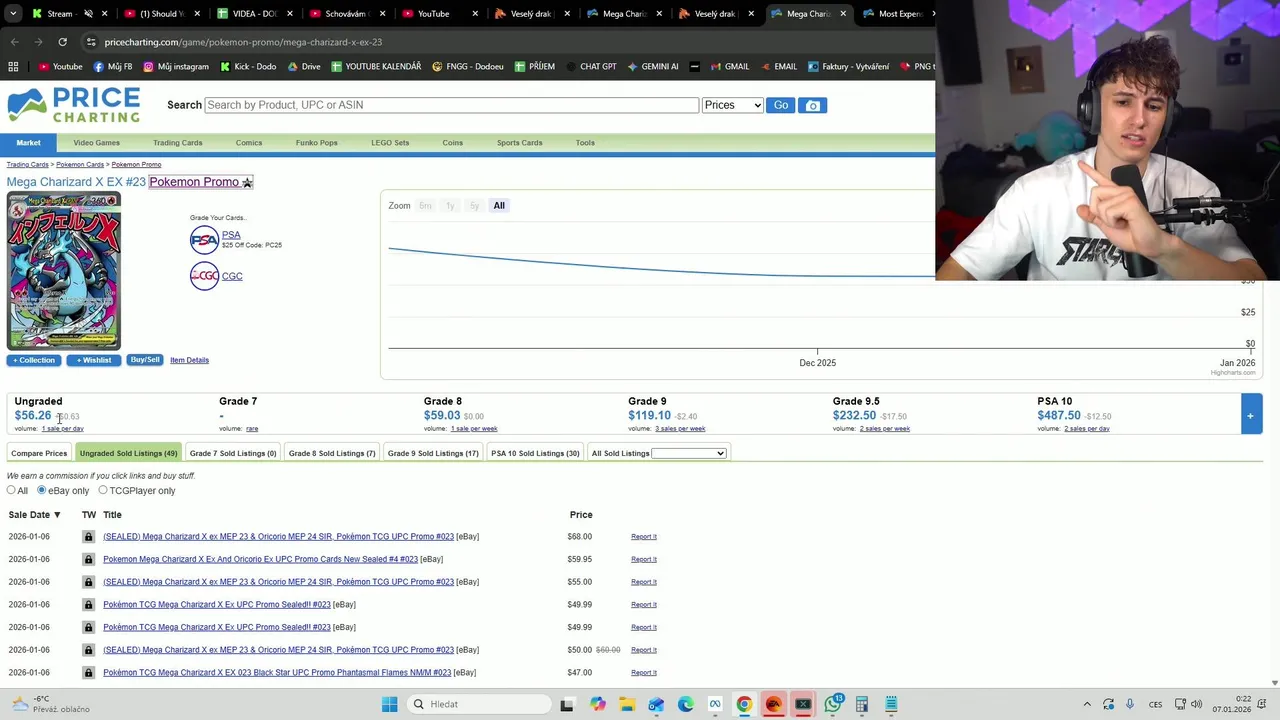Open the Můj FB bookmark
Screen dimensions: 1280x720
[x=113, y=66]
